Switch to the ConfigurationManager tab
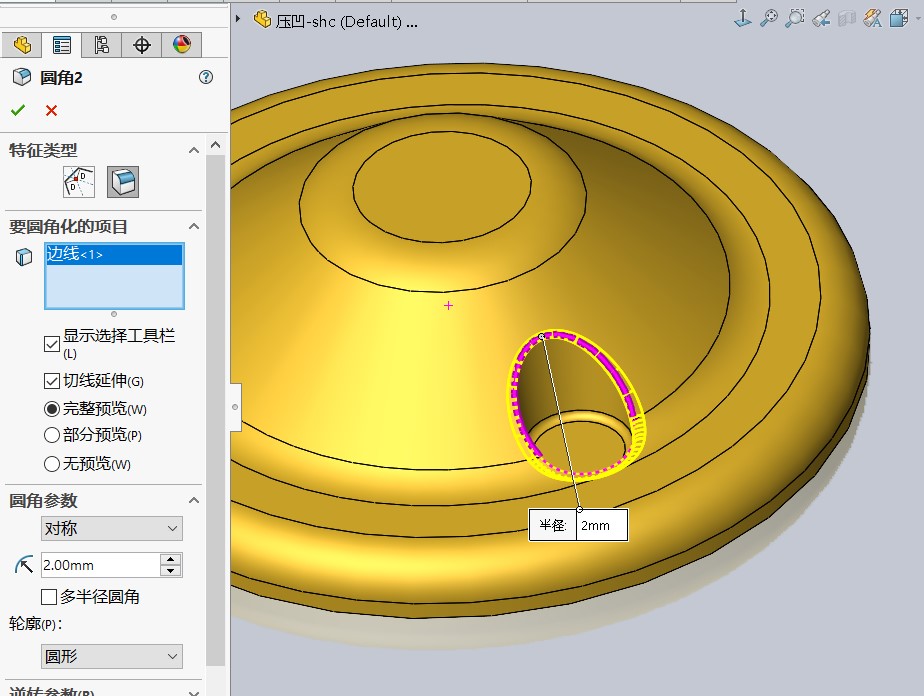The image size is (924, 696). [x=101, y=45]
